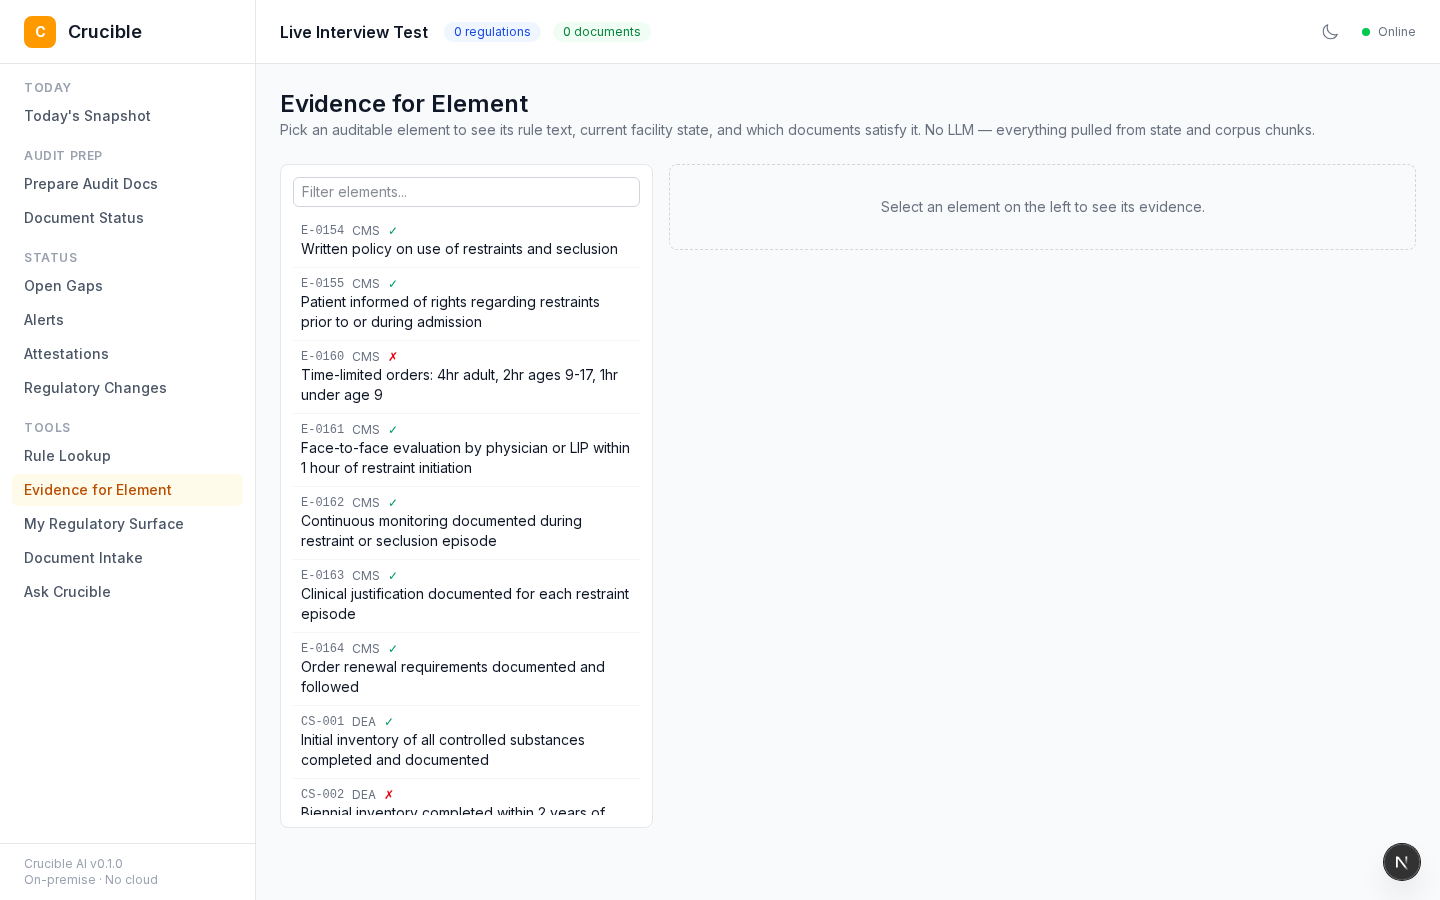View the 0 regulations badge
Screen dimensions: 1440x900
[492, 31]
